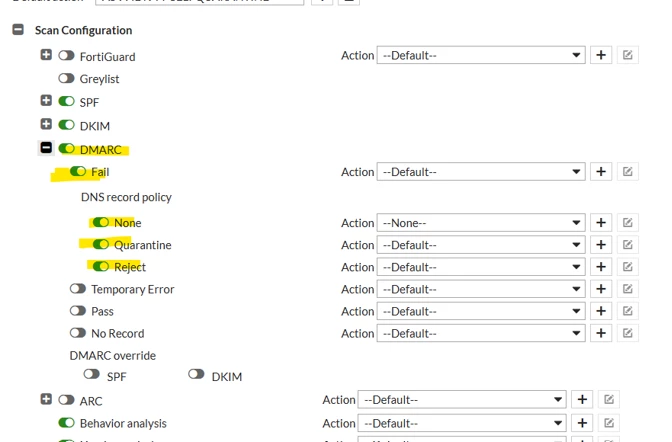Open the Quarantine Action dropdown
672x442 pixels.
tap(481, 245)
